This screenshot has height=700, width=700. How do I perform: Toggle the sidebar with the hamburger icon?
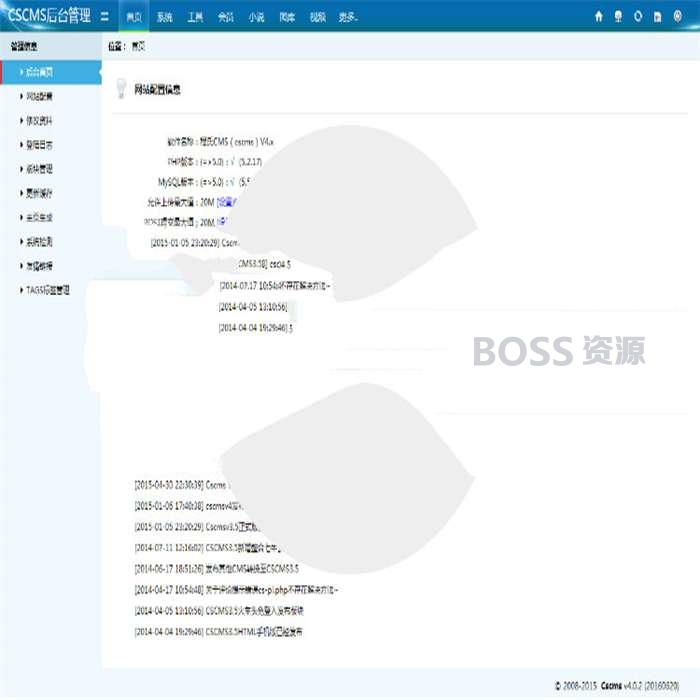(104, 17)
